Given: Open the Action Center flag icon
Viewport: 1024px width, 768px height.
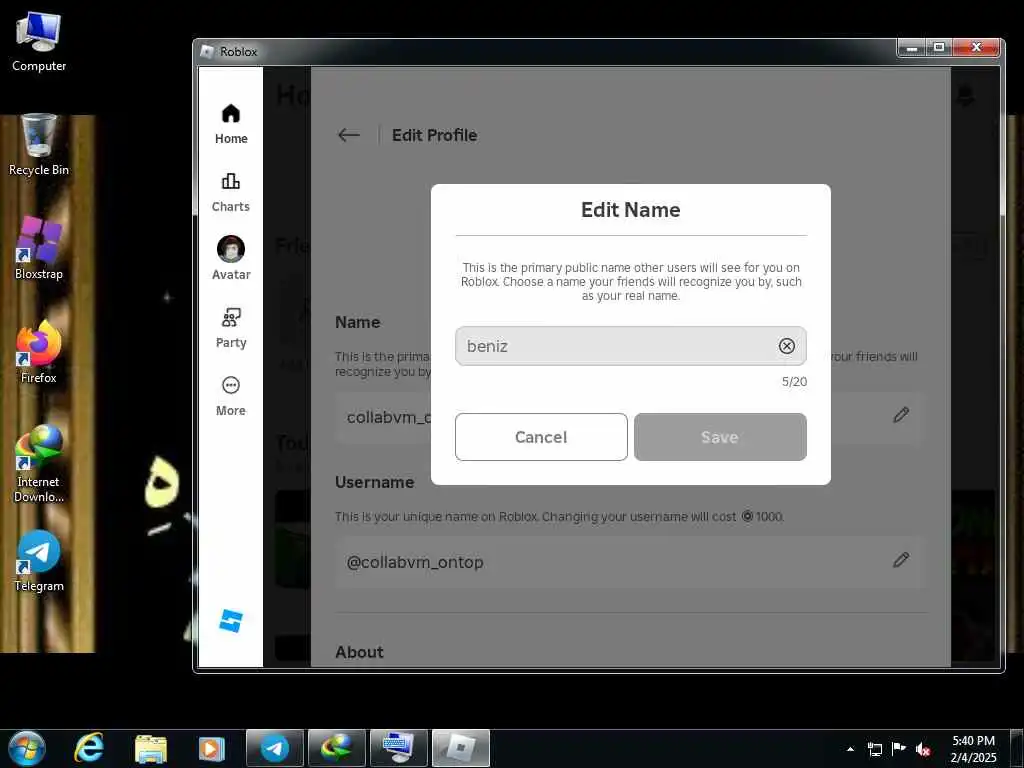Looking at the screenshot, I should [899, 749].
